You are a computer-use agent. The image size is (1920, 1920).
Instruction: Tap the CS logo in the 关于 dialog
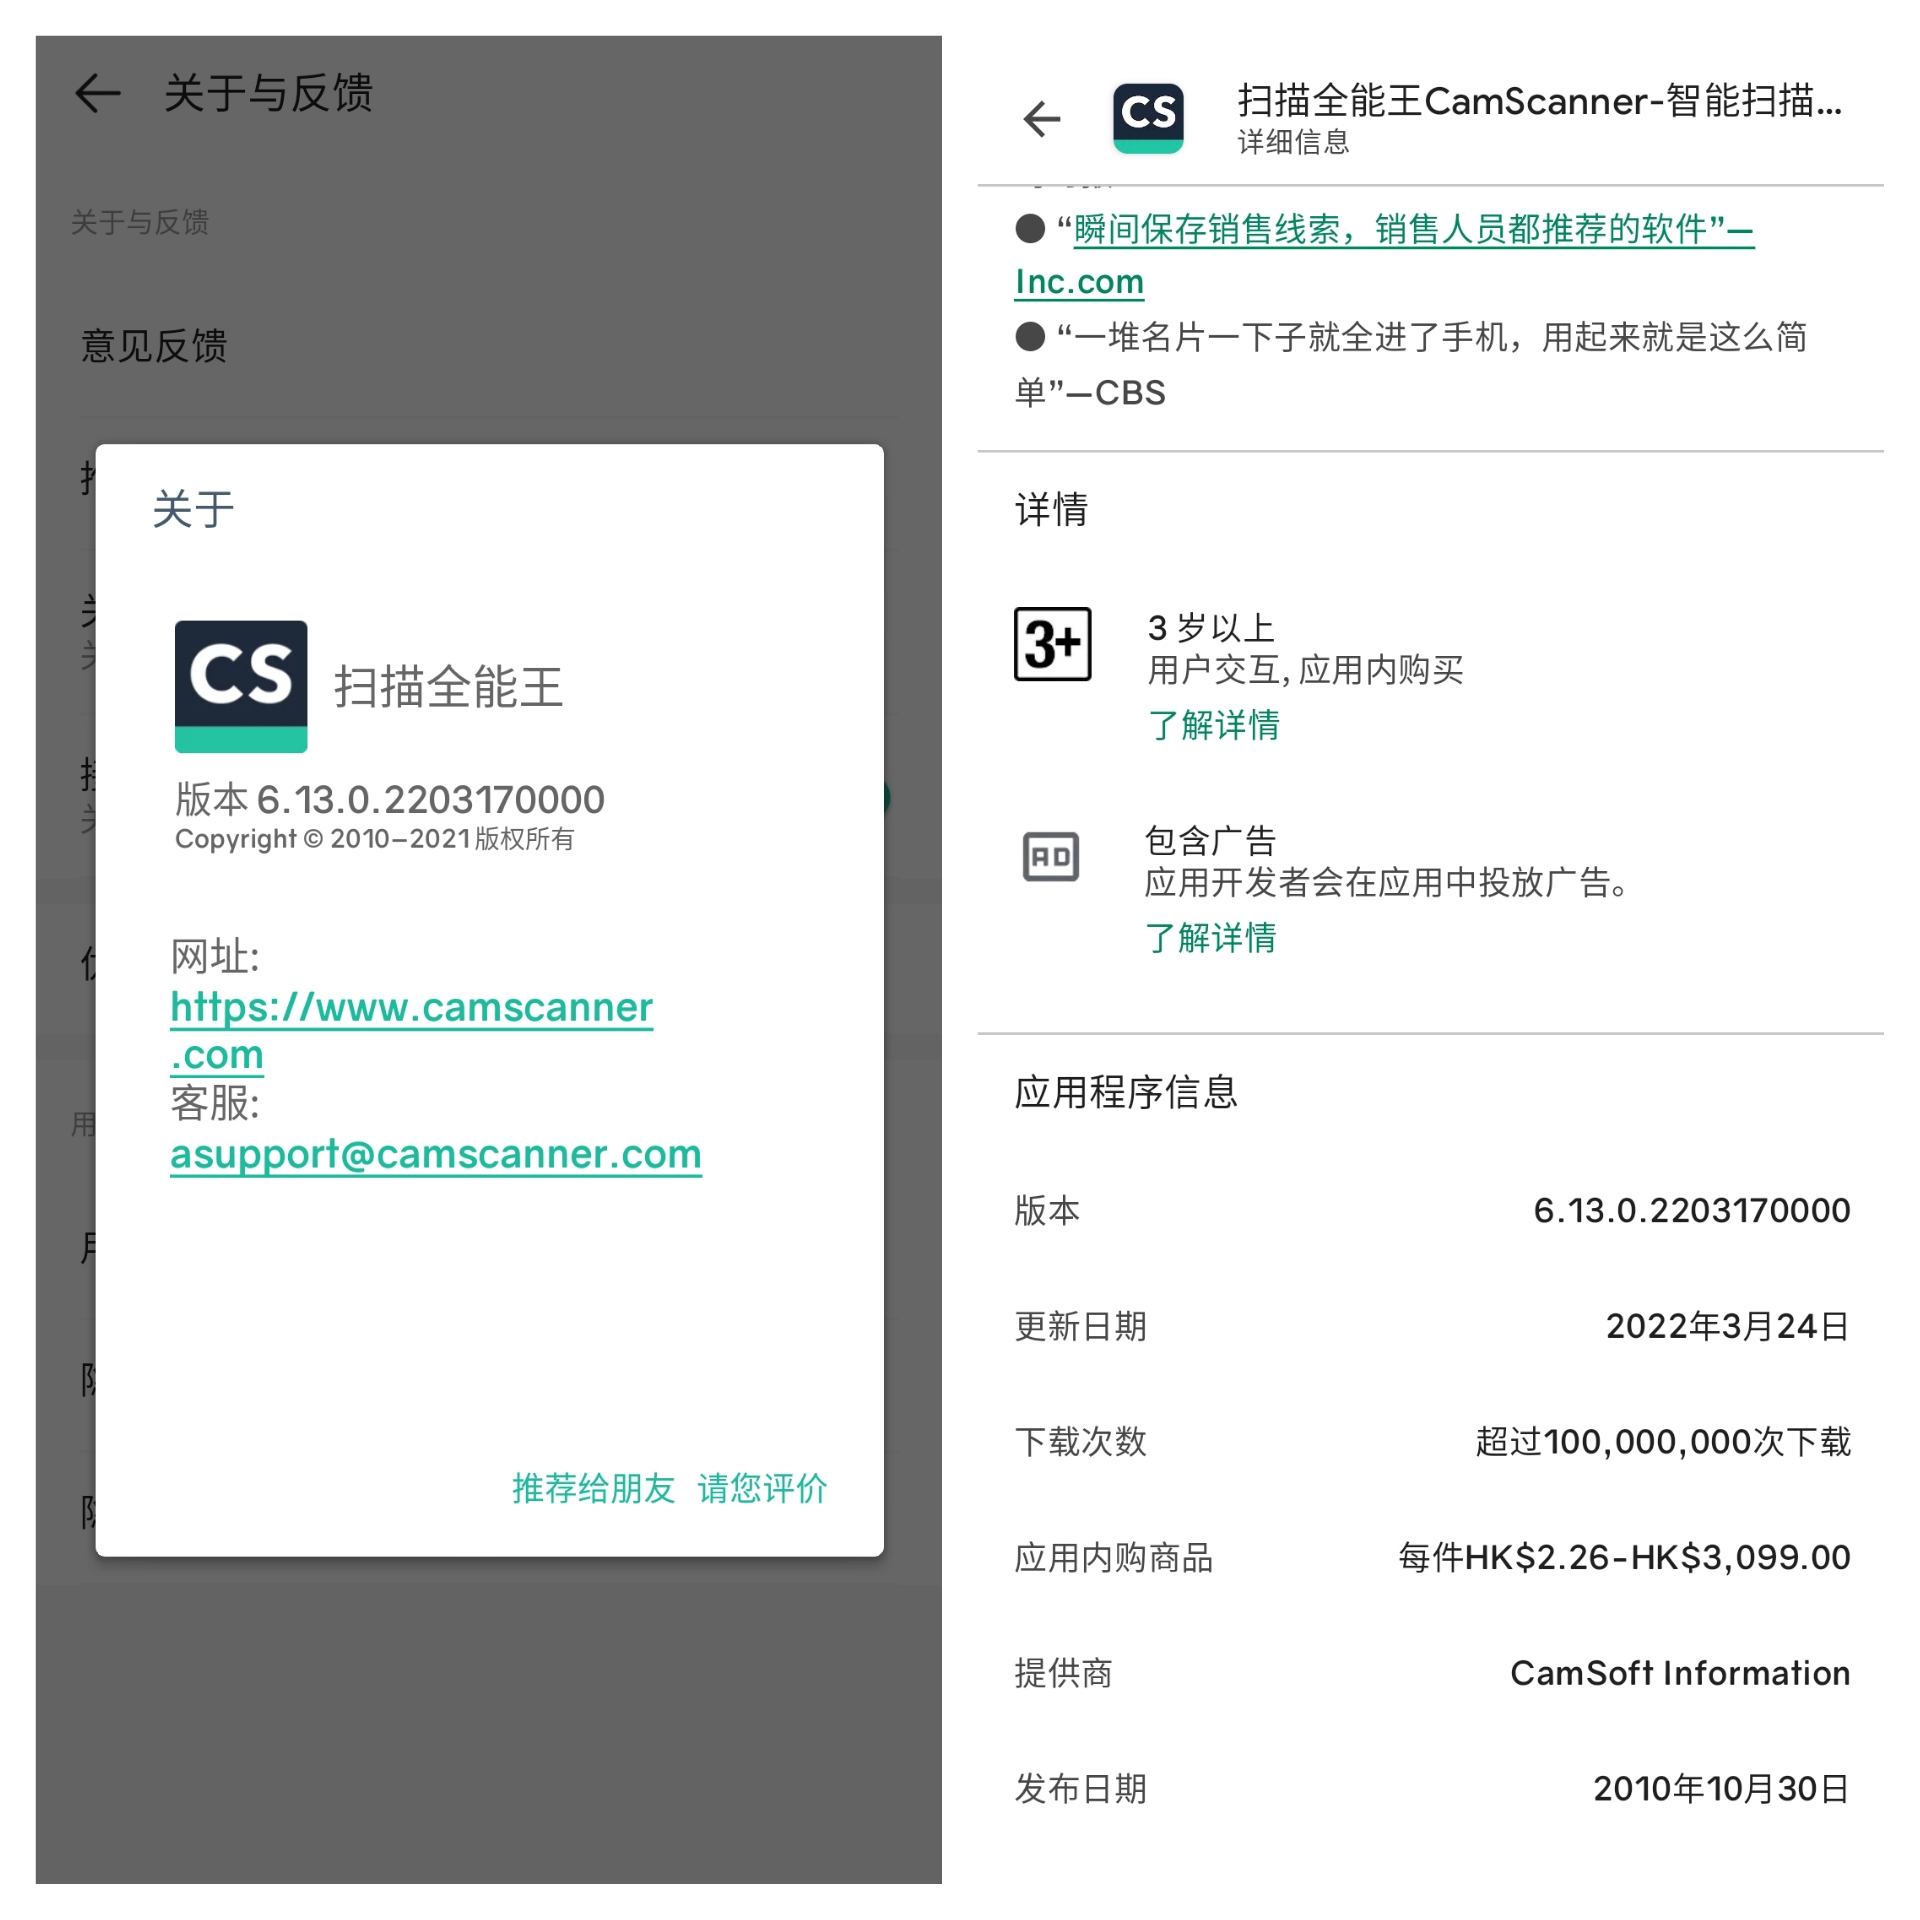(x=241, y=686)
